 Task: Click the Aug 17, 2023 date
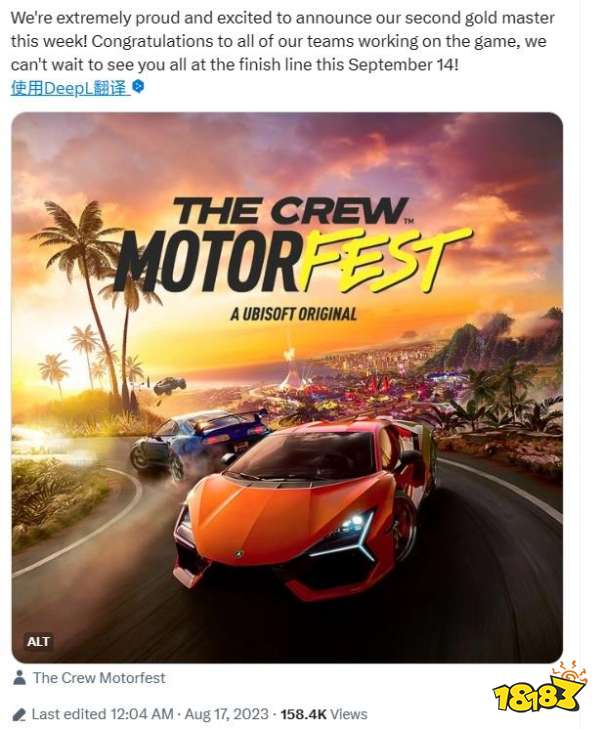point(226,714)
